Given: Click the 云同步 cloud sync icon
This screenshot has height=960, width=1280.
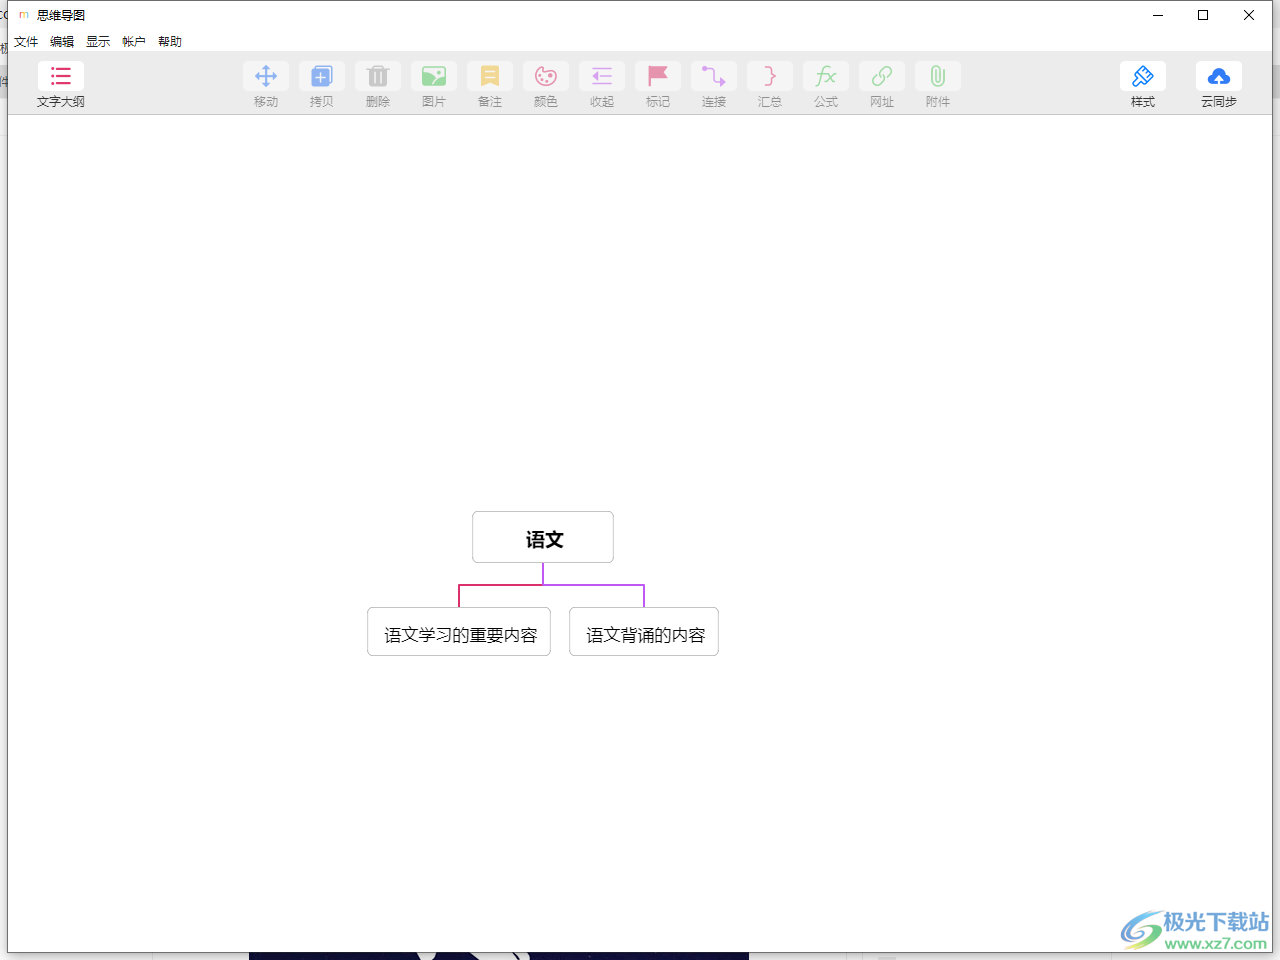Looking at the screenshot, I should click(1219, 77).
